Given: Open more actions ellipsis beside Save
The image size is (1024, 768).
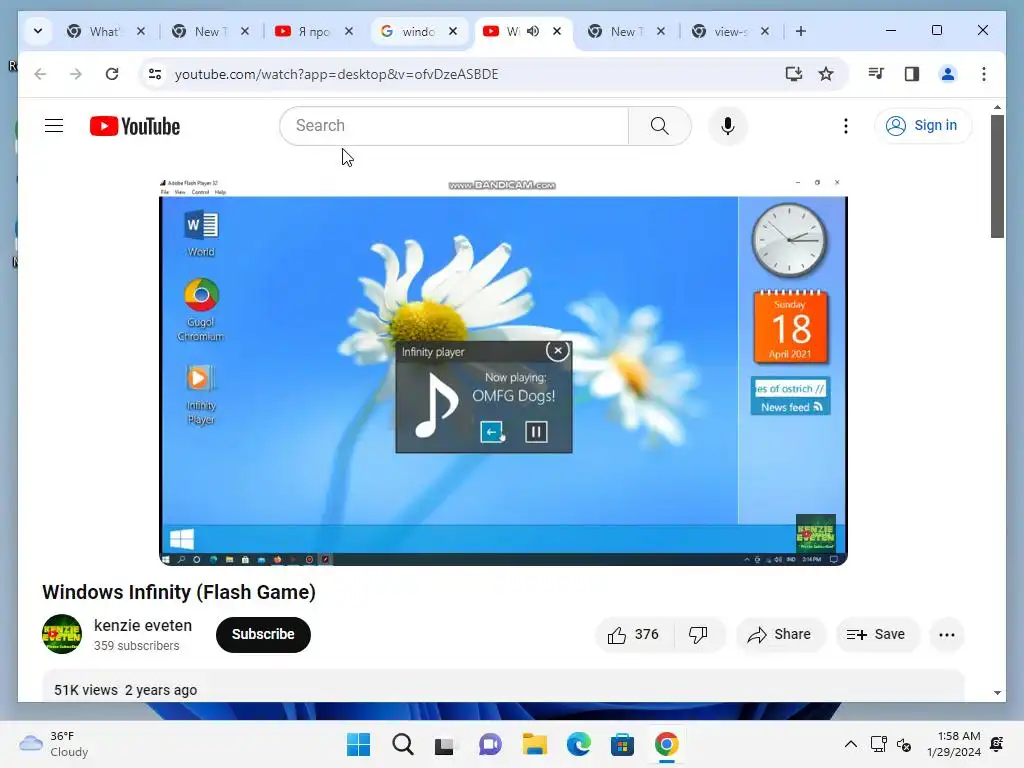Looking at the screenshot, I should (946, 634).
